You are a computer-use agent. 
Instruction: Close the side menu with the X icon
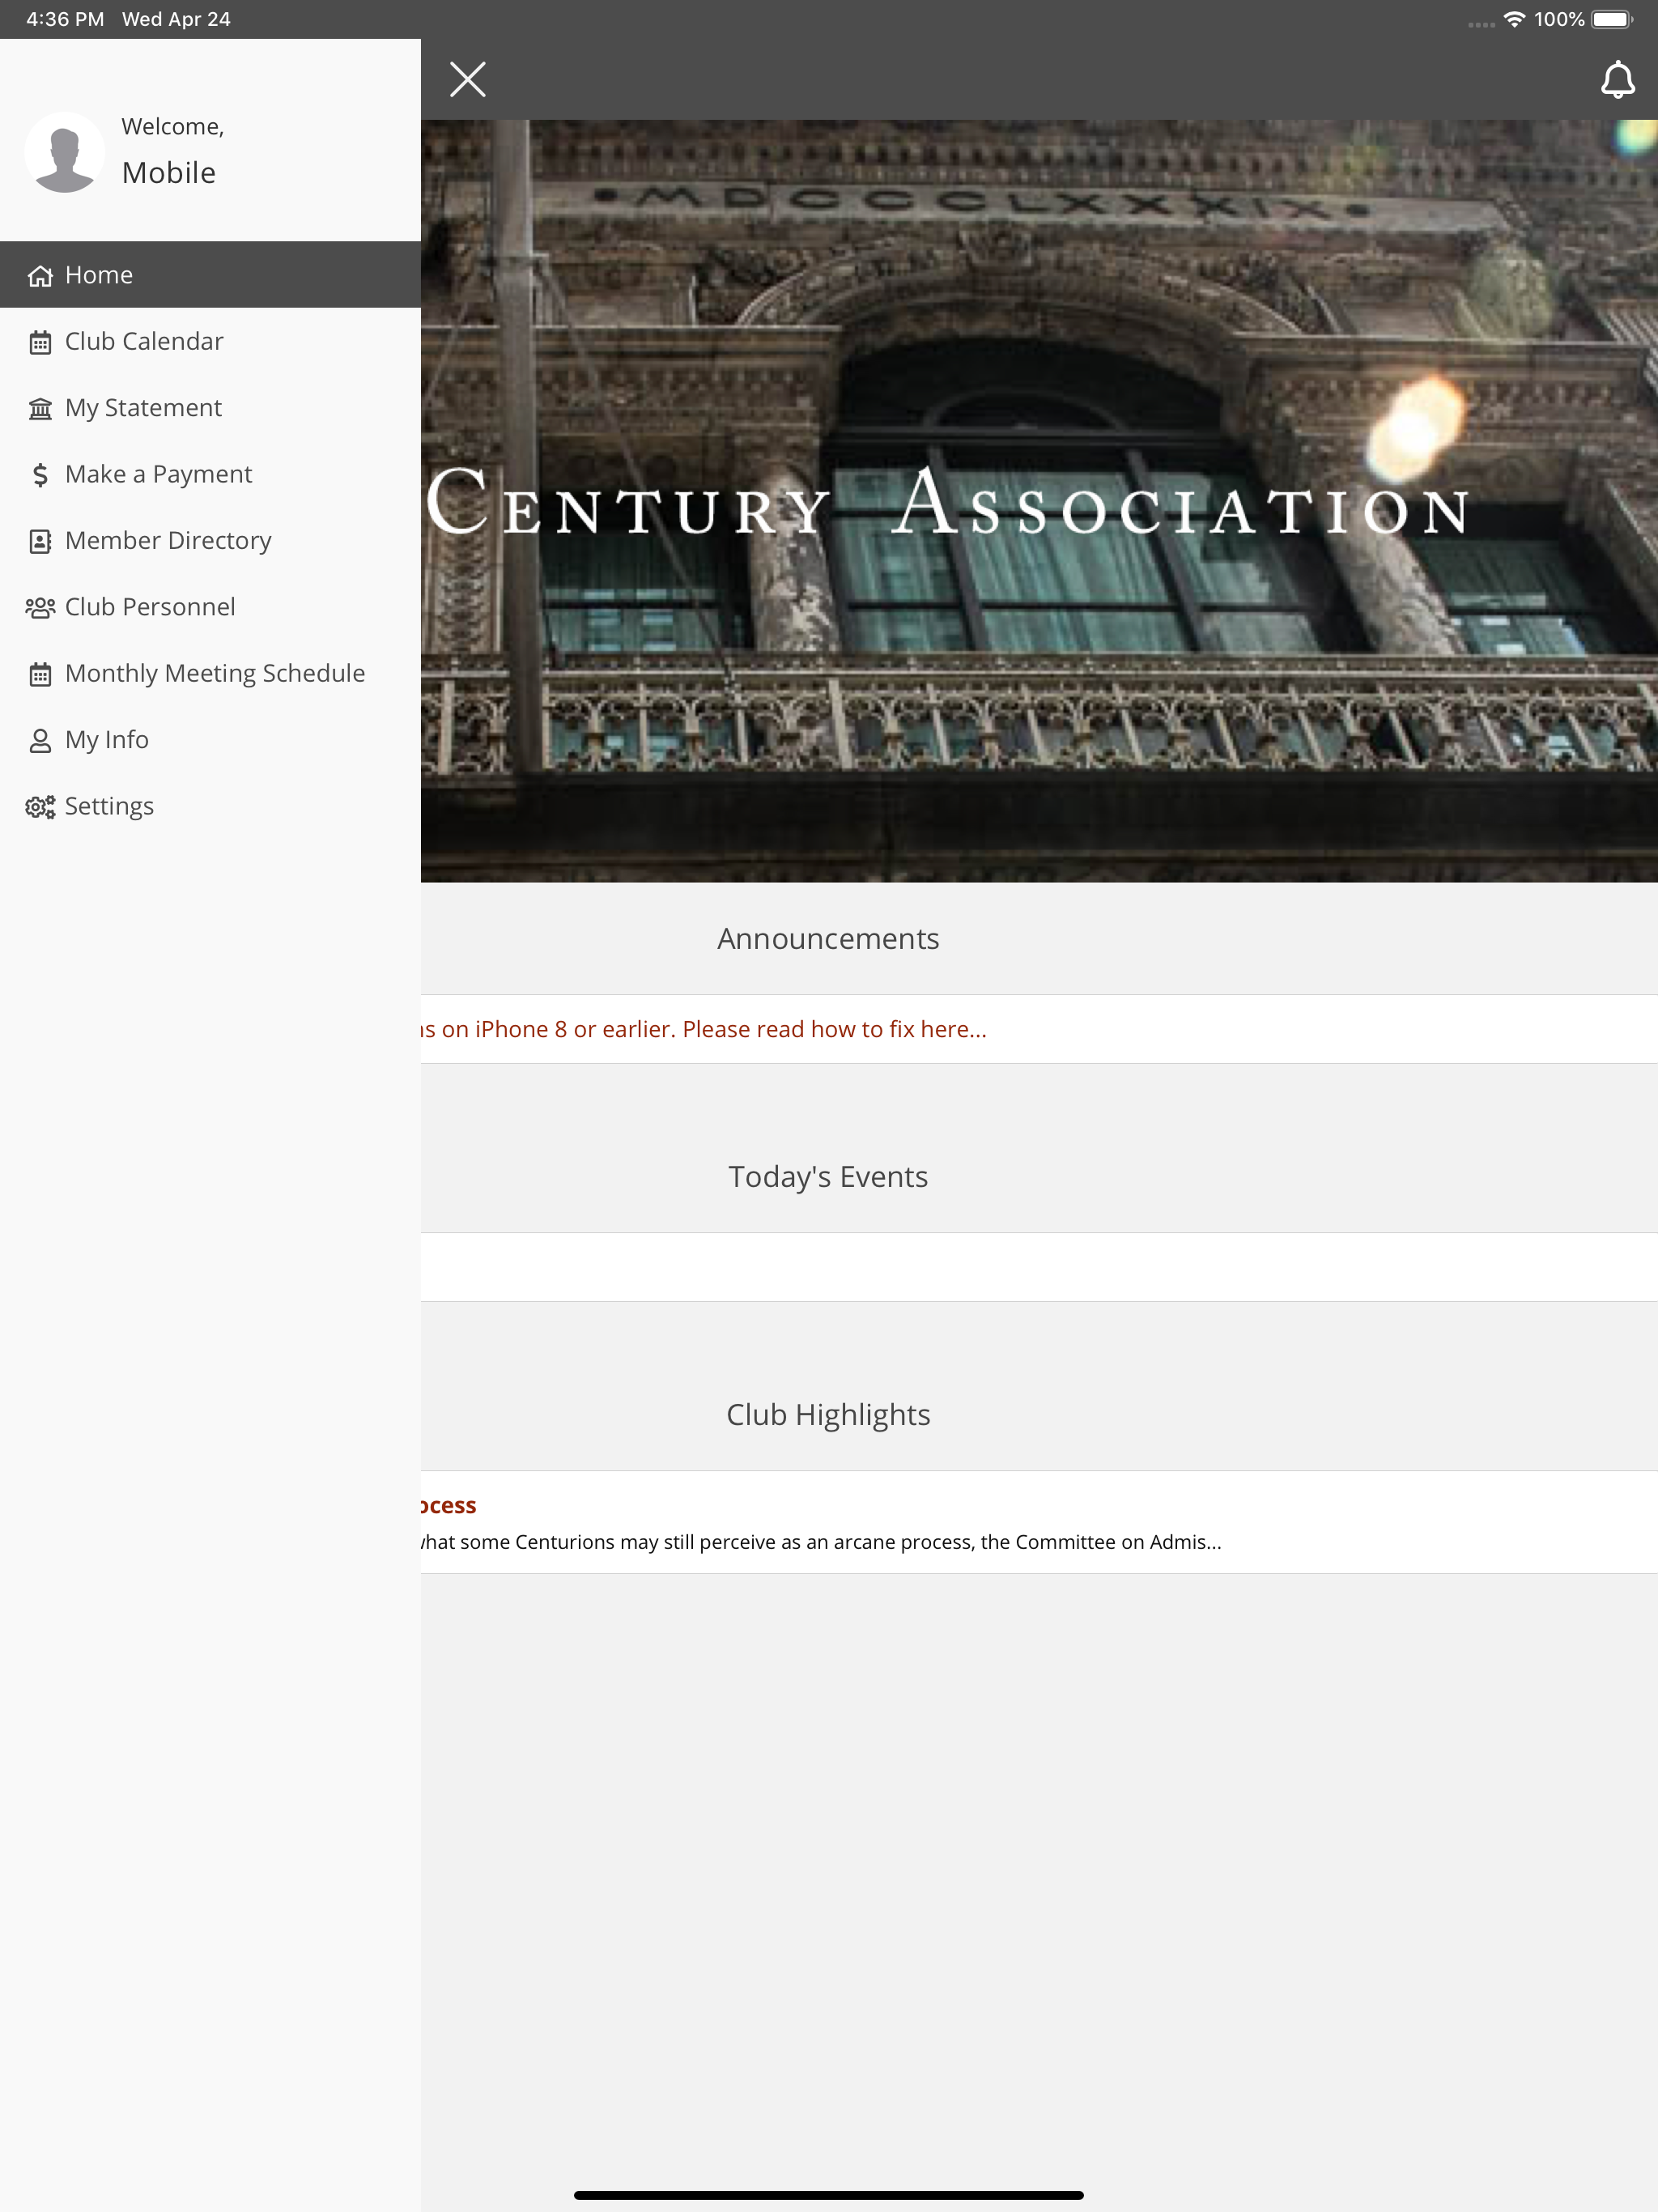coord(467,80)
